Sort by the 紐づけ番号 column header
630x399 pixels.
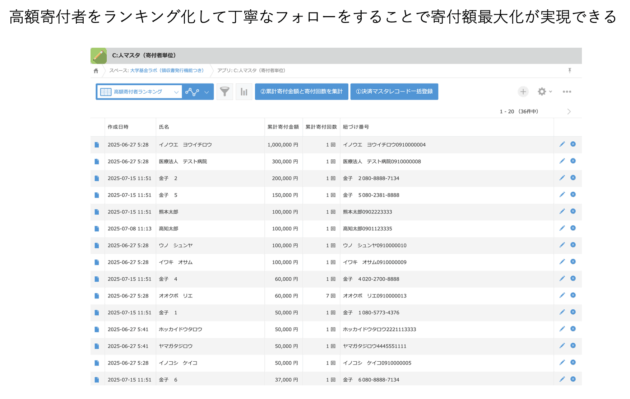tap(356, 127)
